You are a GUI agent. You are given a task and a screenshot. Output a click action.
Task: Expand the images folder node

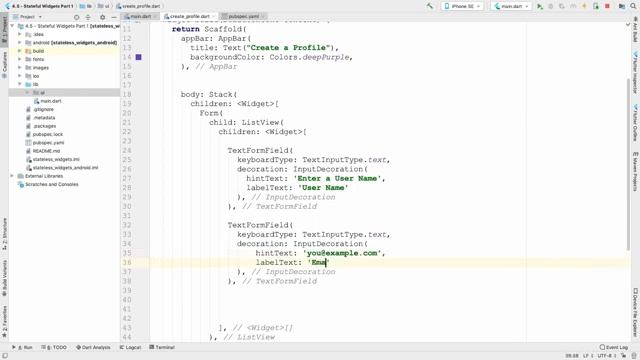pos(20,68)
